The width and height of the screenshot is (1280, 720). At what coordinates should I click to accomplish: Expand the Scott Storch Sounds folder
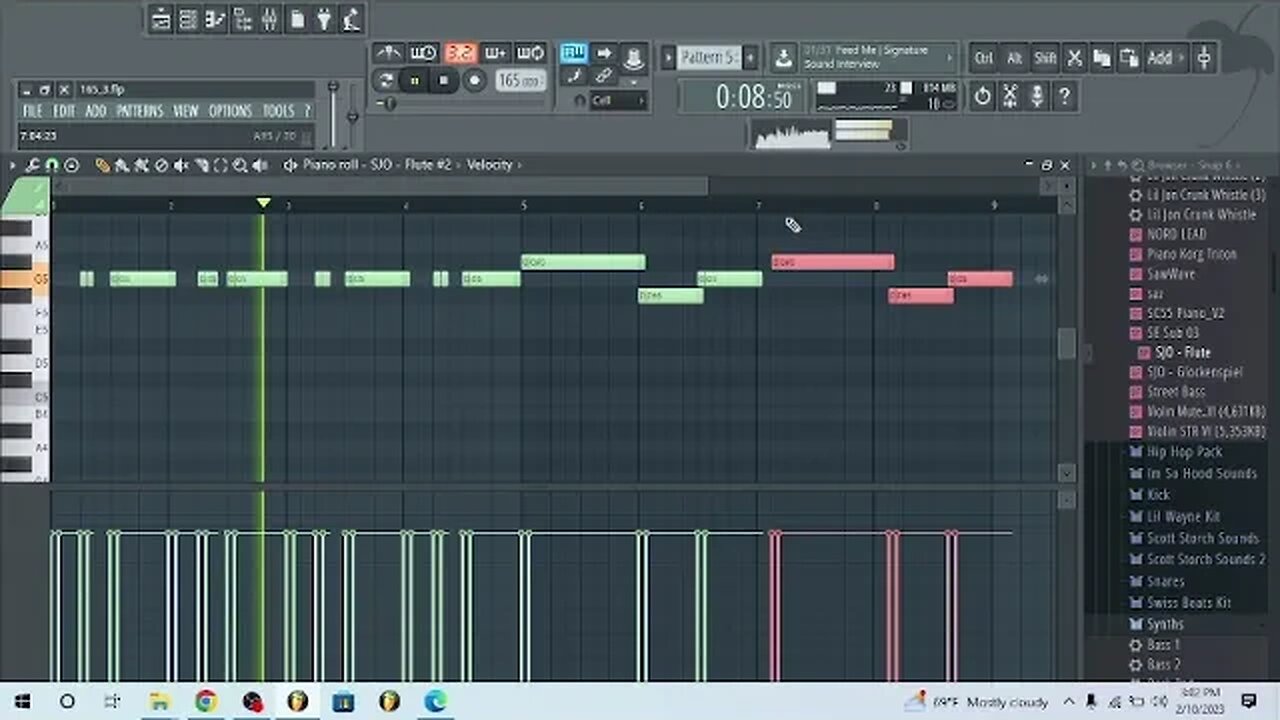pos(1203,538)
